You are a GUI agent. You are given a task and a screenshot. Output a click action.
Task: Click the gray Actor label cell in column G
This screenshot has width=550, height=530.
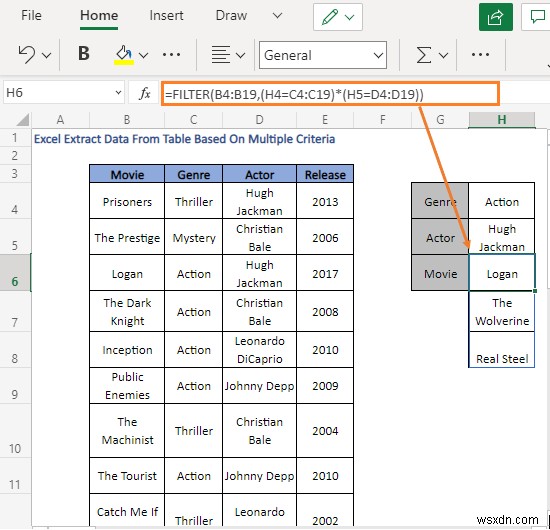pyautogui.click(x=440, y=237)
